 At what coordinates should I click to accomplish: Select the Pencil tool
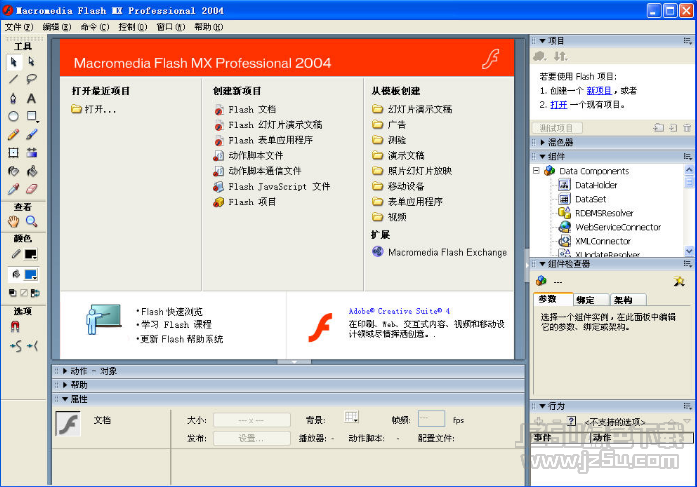coord(13,135)
